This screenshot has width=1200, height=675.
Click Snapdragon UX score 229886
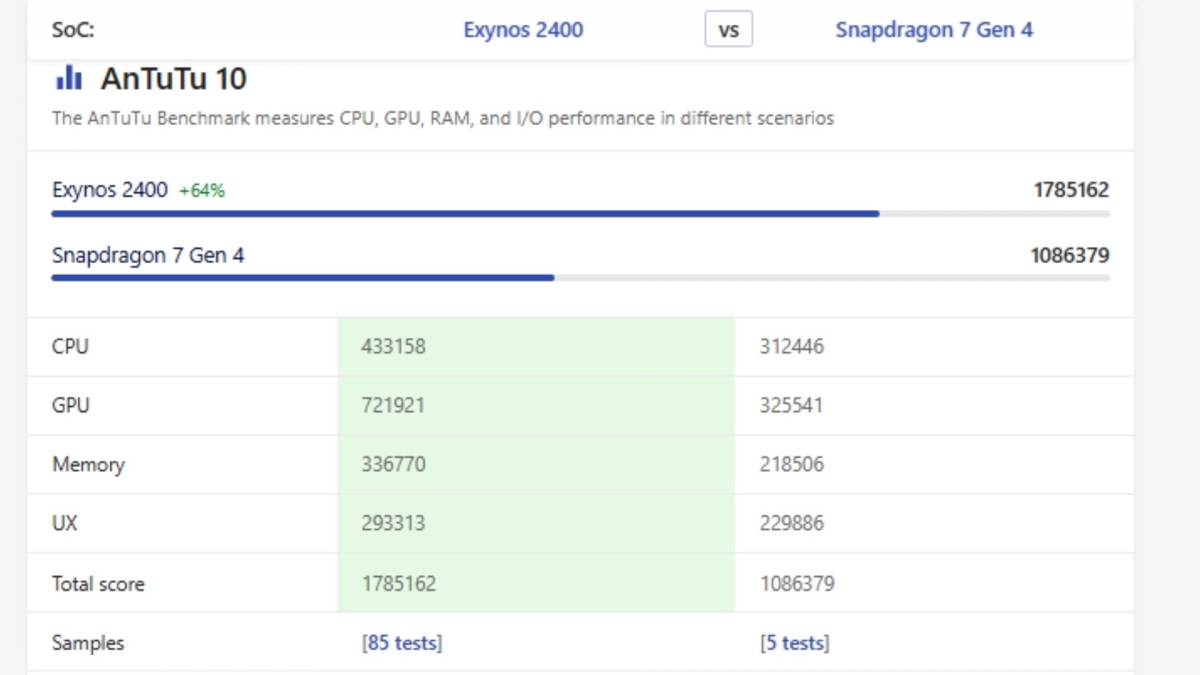tap(791, 523)
